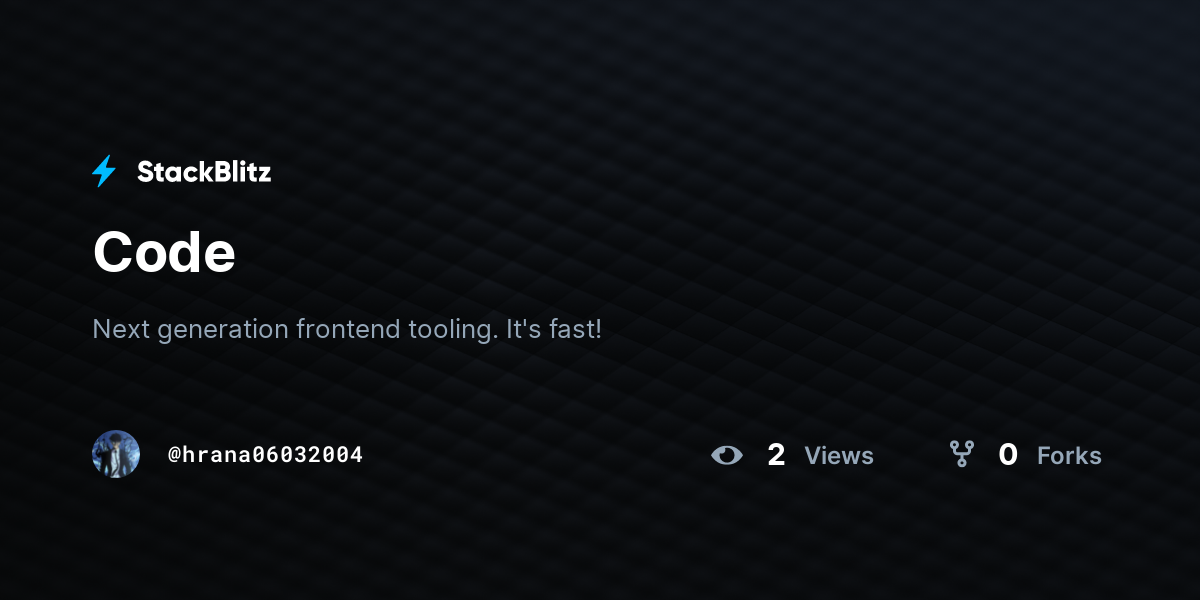The height and width of the screenshot is (600, 1200).
Task: Click the eye icon beside view count
Action: [x=727, y=456]
